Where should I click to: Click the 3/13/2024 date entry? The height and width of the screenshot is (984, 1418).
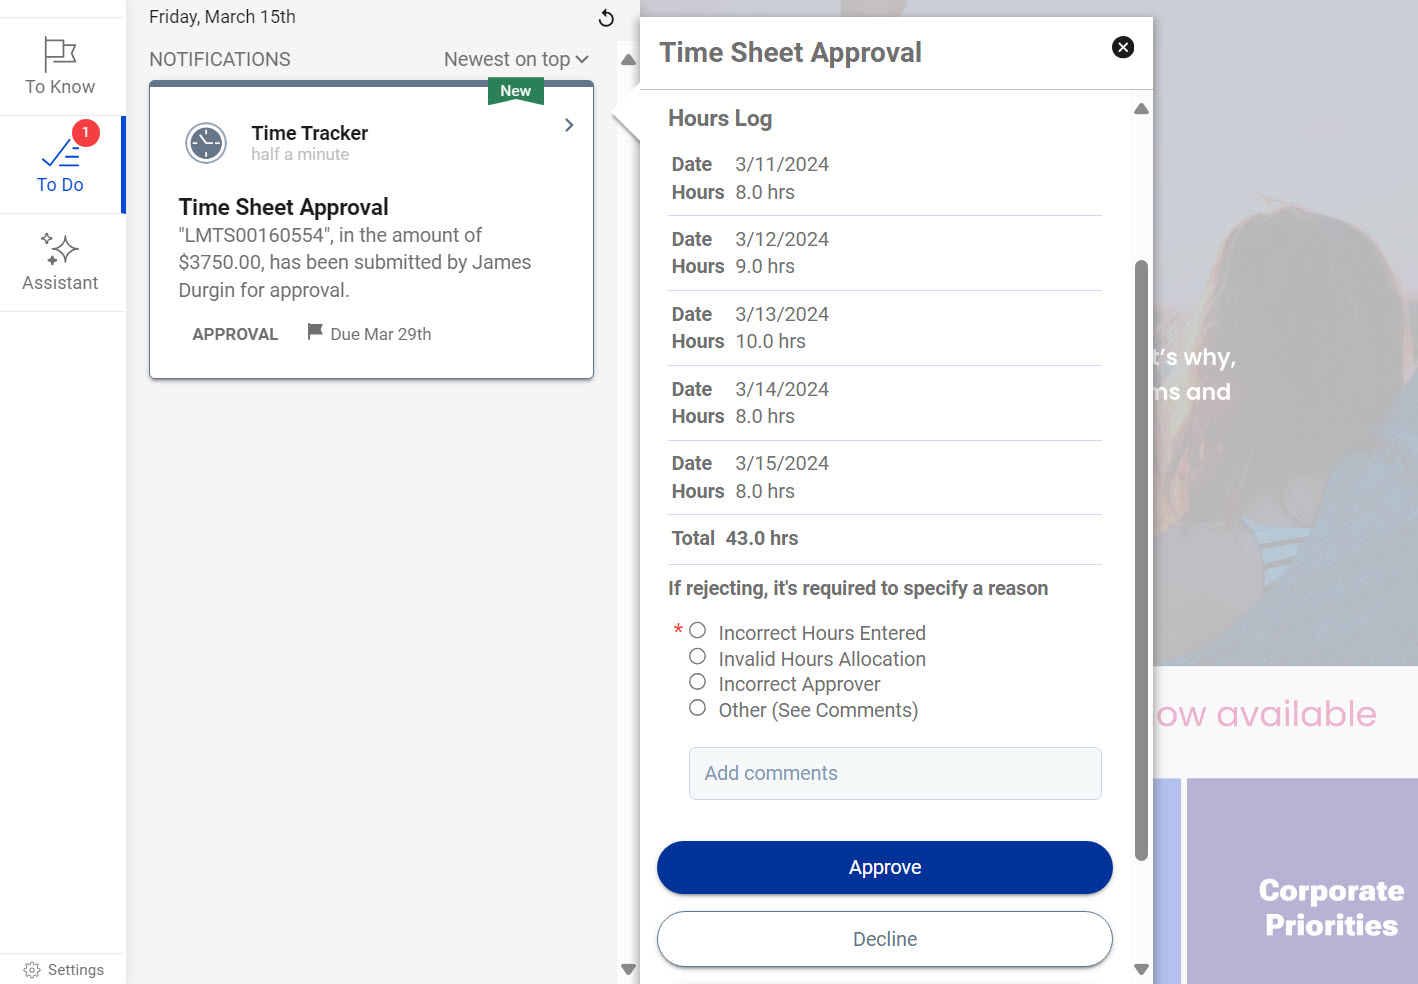782,314
